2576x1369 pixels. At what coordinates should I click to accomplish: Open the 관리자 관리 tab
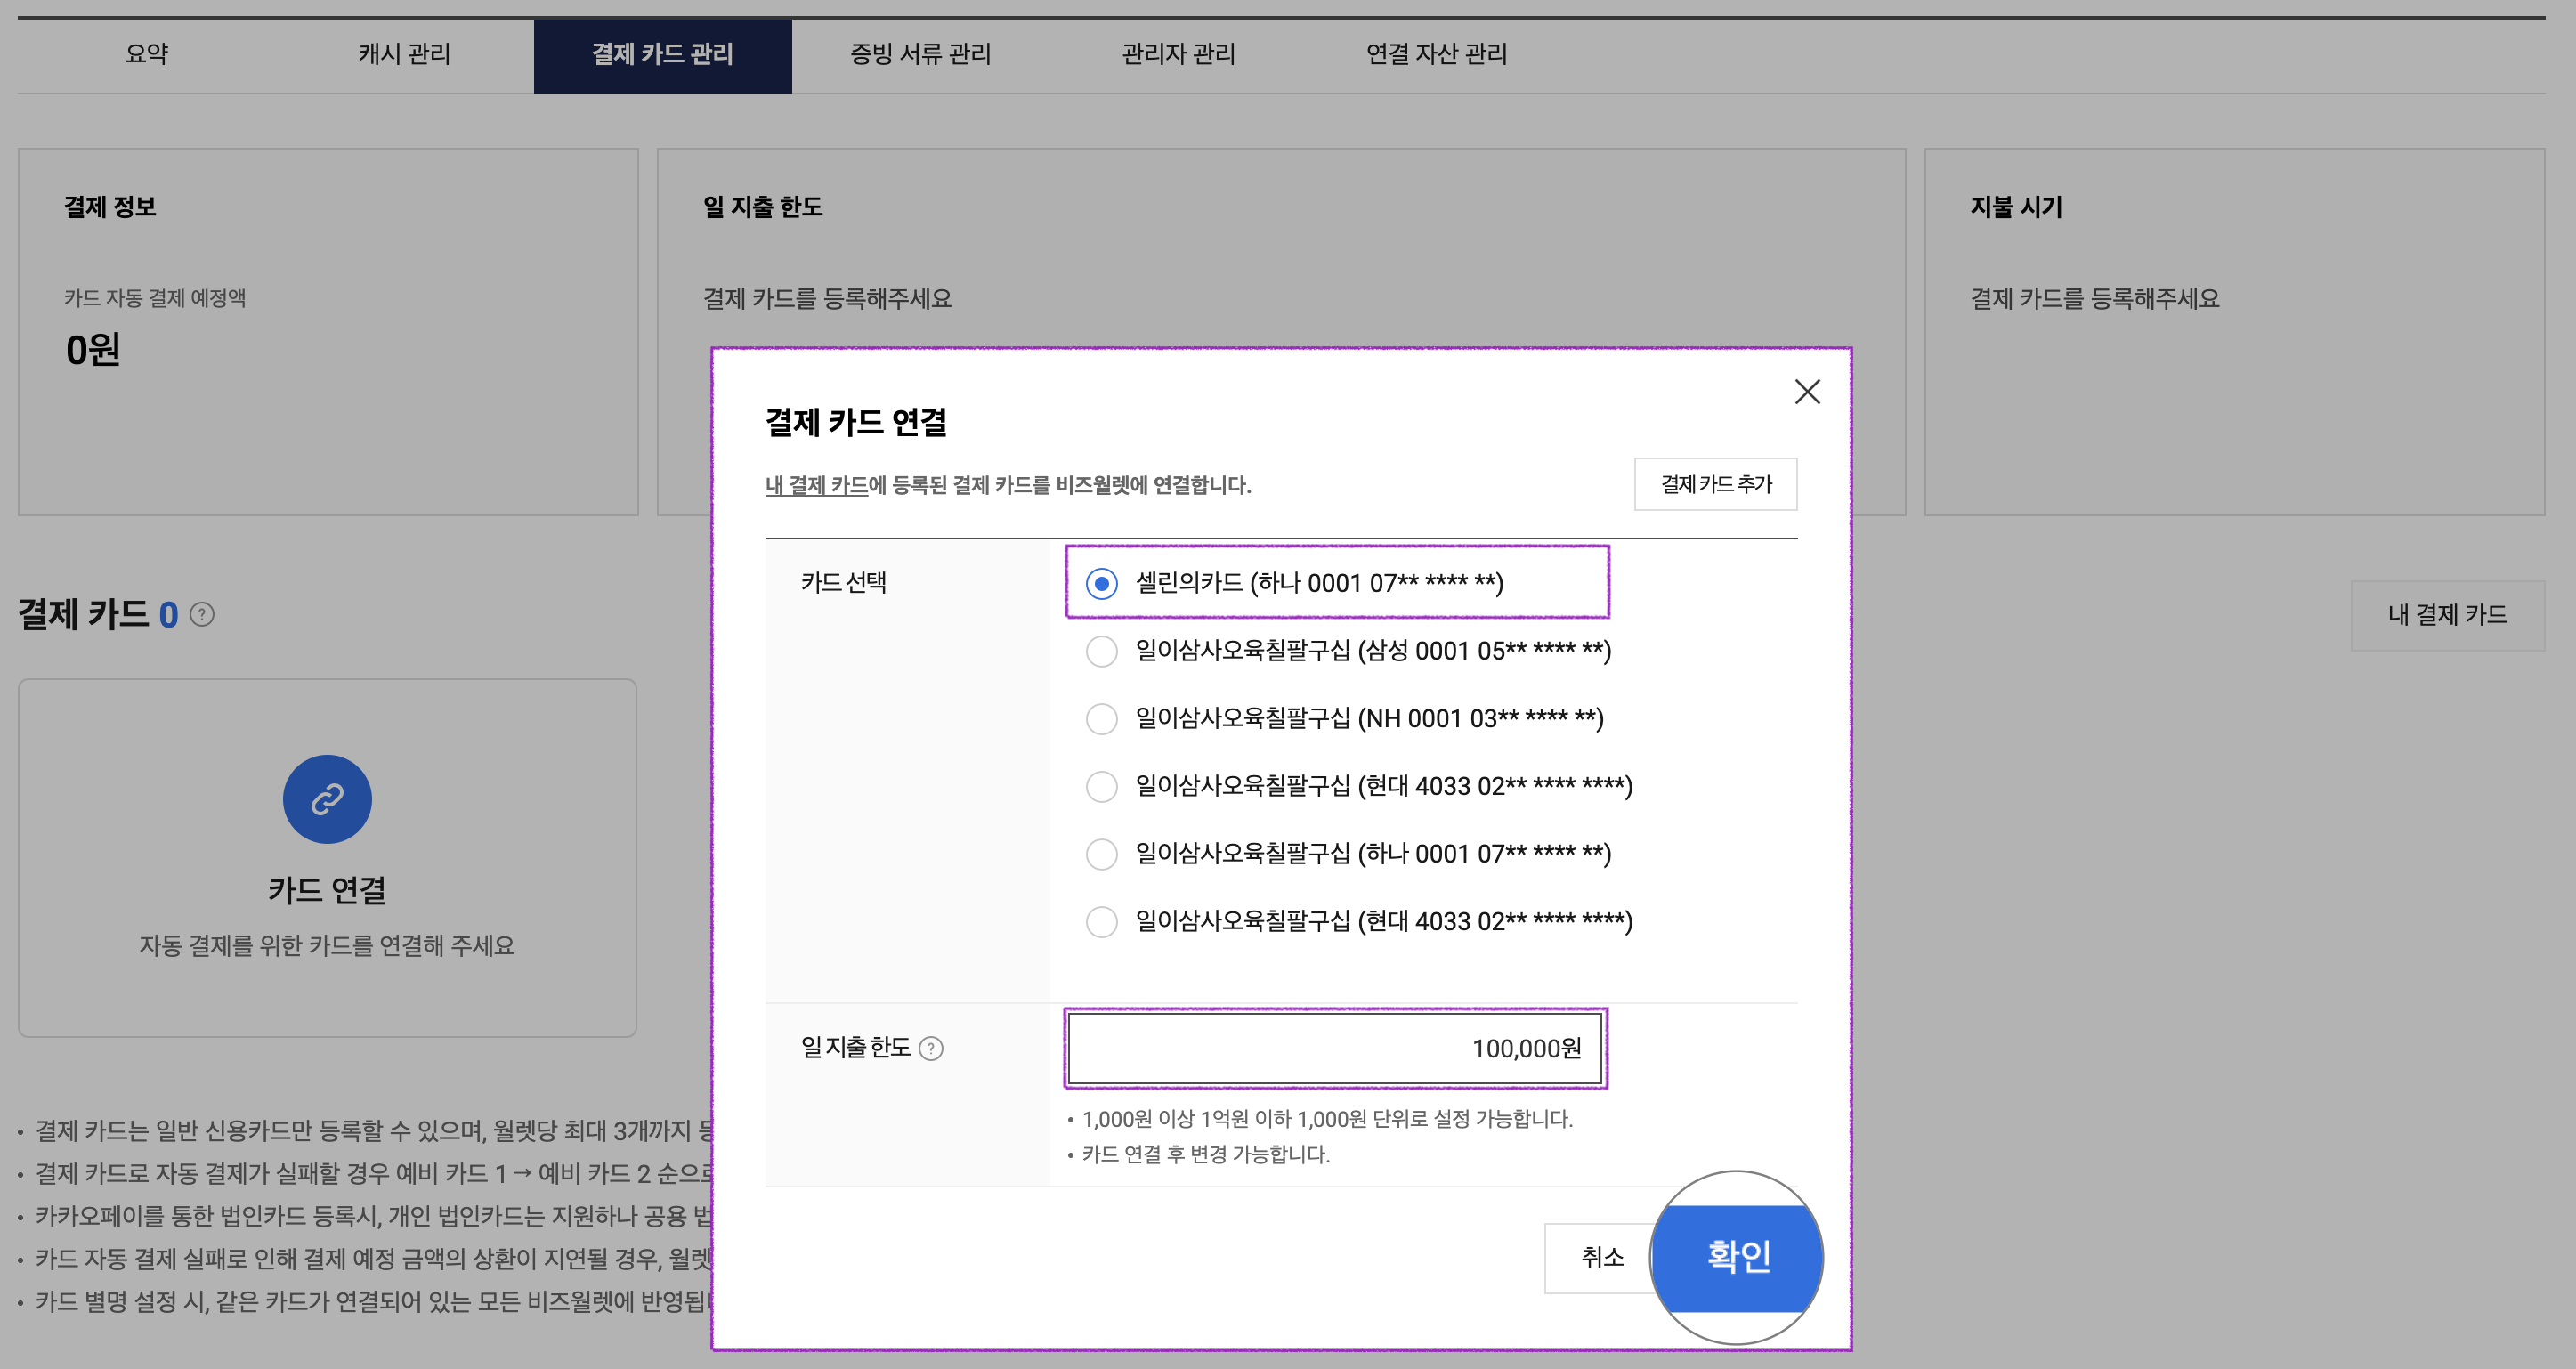coord(1178,54)
